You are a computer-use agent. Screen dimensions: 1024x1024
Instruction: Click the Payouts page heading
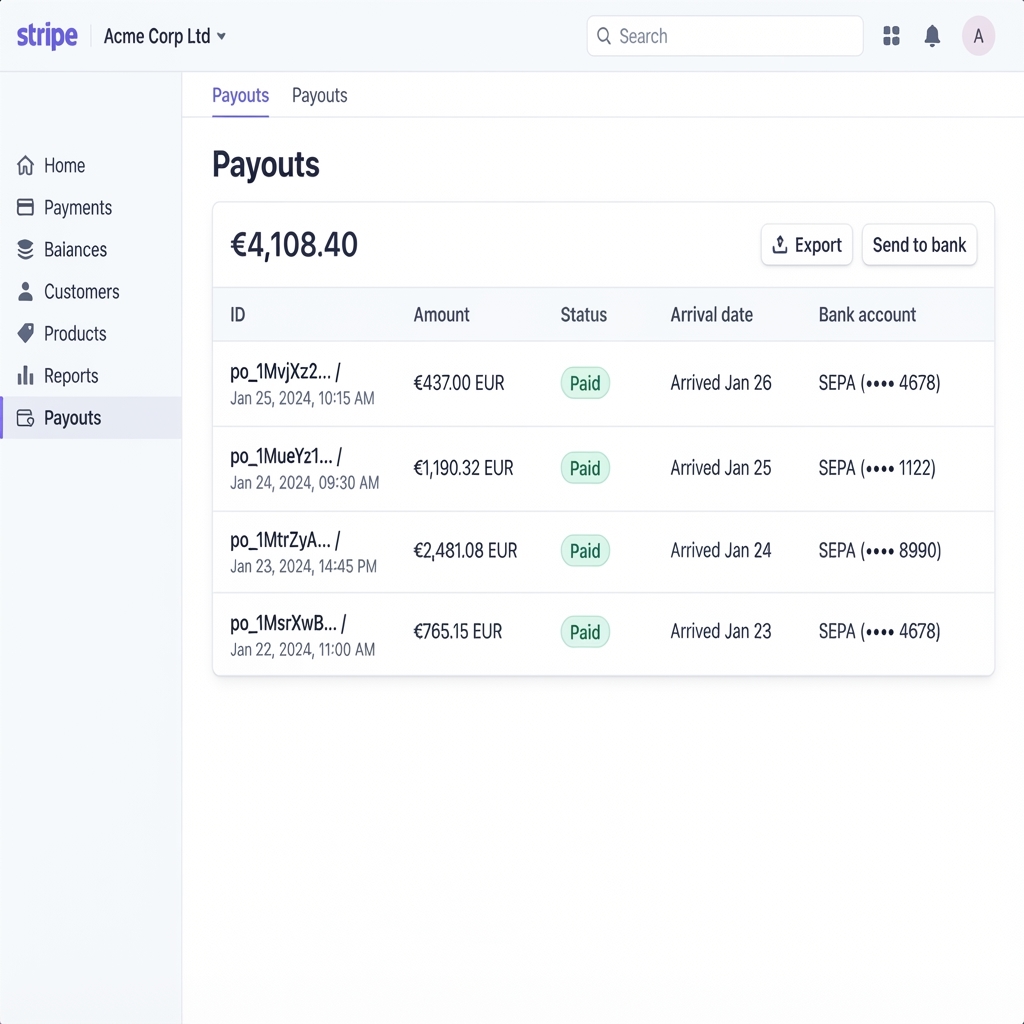point(266,165)
